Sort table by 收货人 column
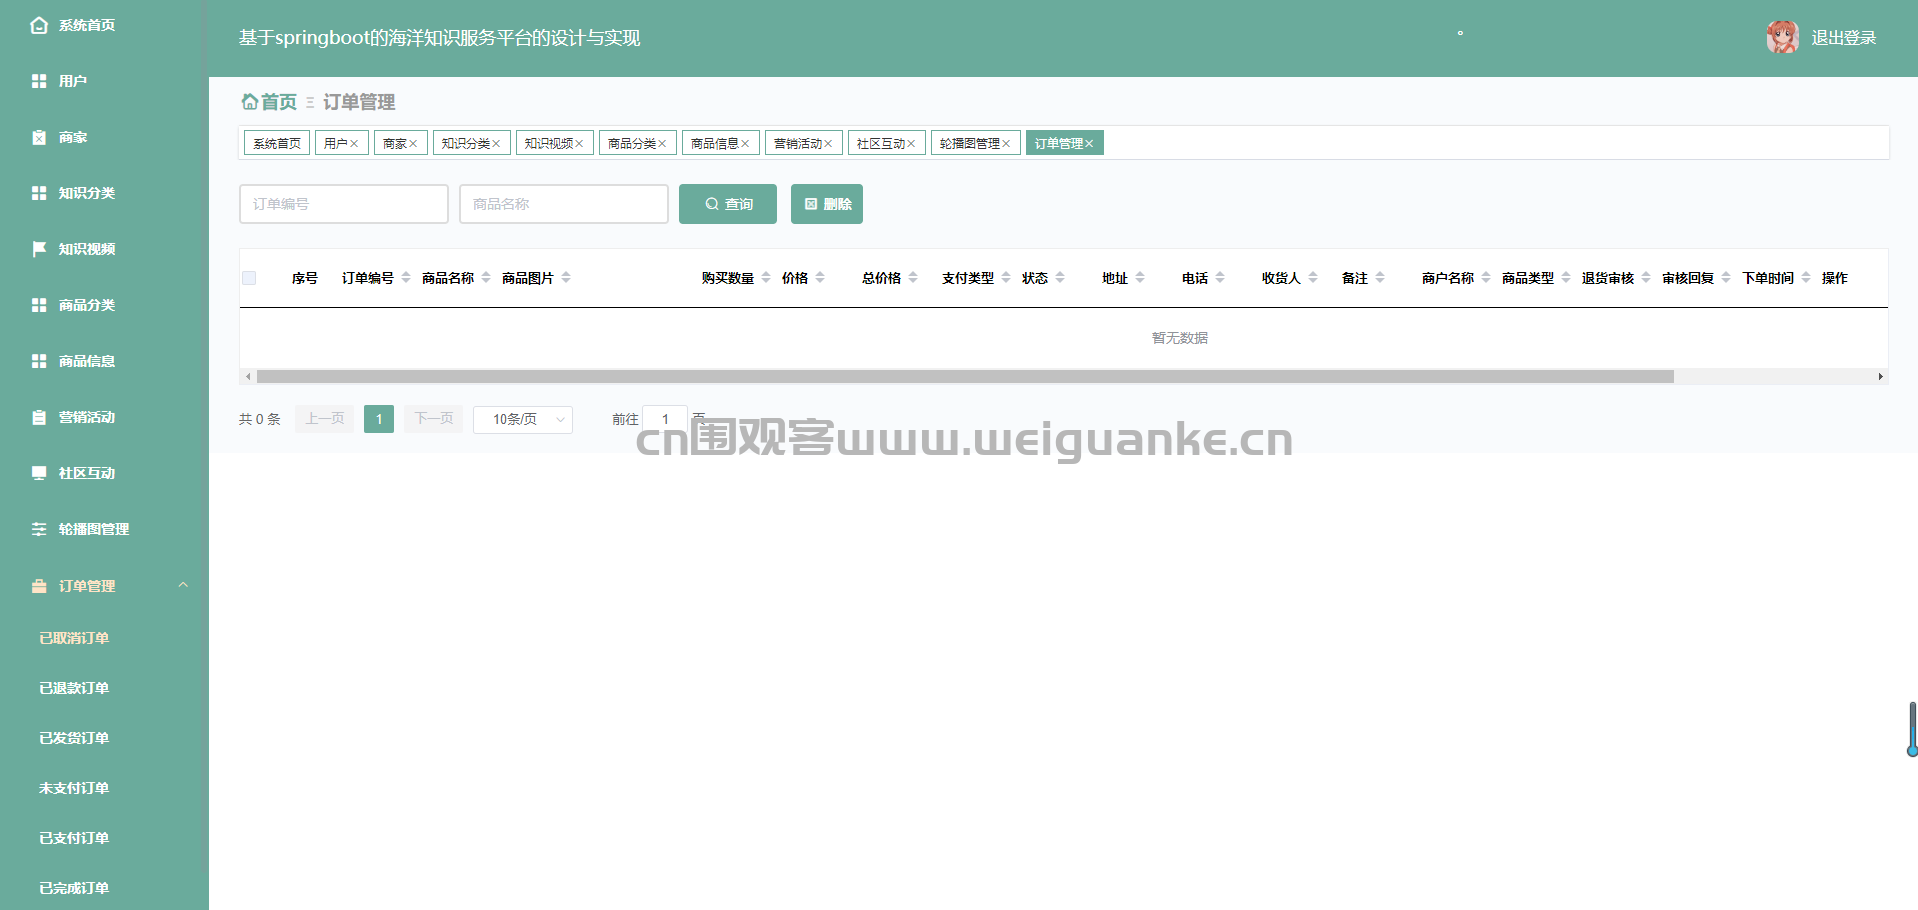The width and height of the screenshot is (1918, 910). (1313, 278)
